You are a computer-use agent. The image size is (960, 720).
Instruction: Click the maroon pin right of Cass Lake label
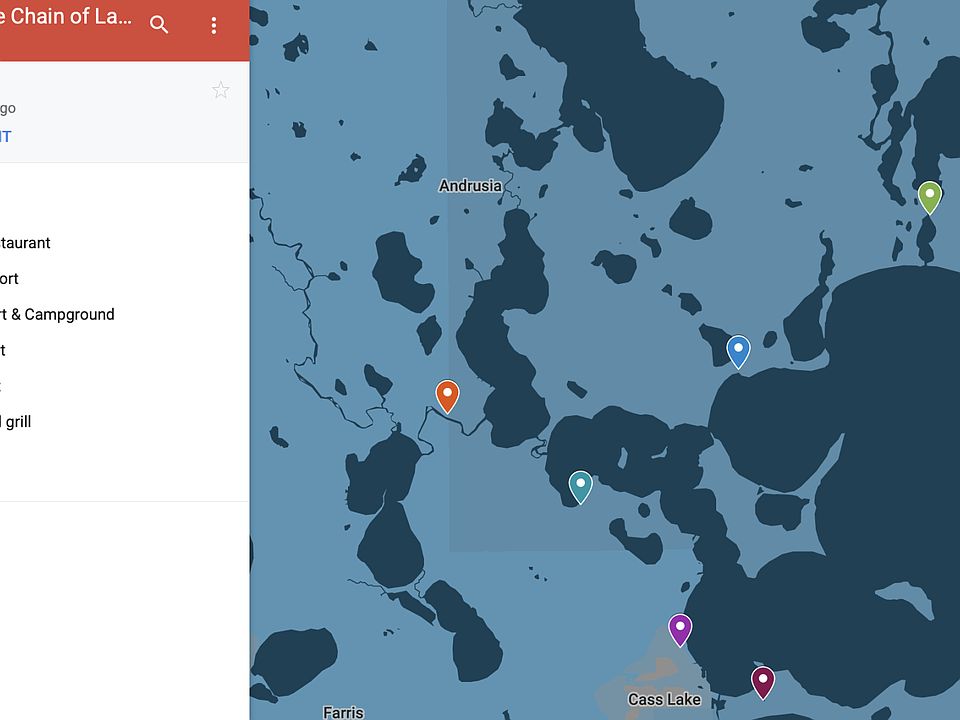763,681
